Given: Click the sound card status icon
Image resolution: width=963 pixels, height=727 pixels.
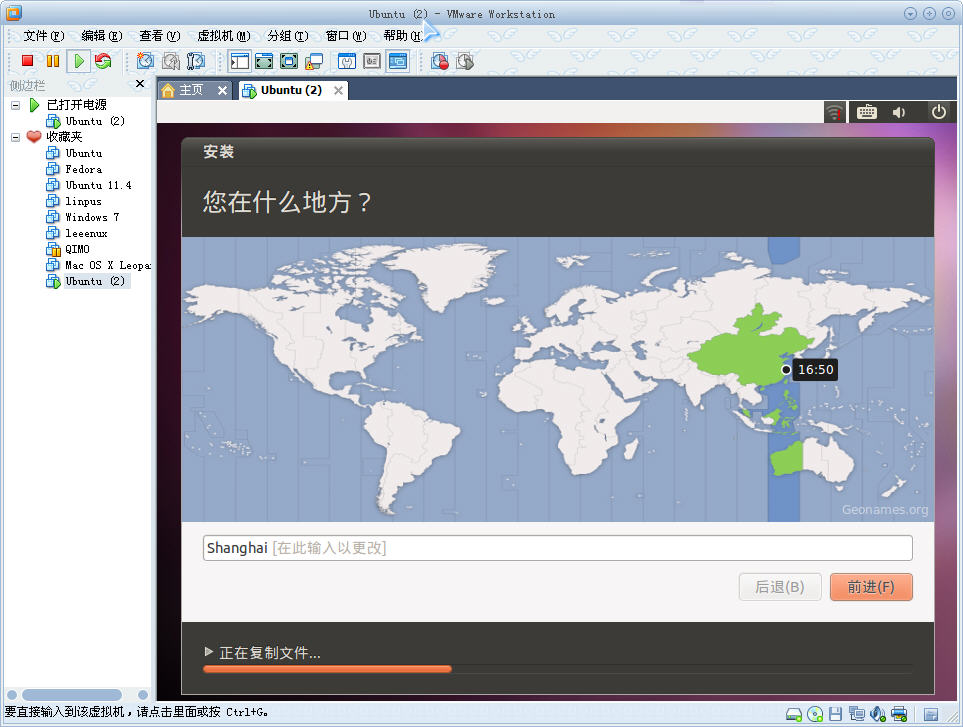Looking at the screenshot, I should click(x=878, y=714).
